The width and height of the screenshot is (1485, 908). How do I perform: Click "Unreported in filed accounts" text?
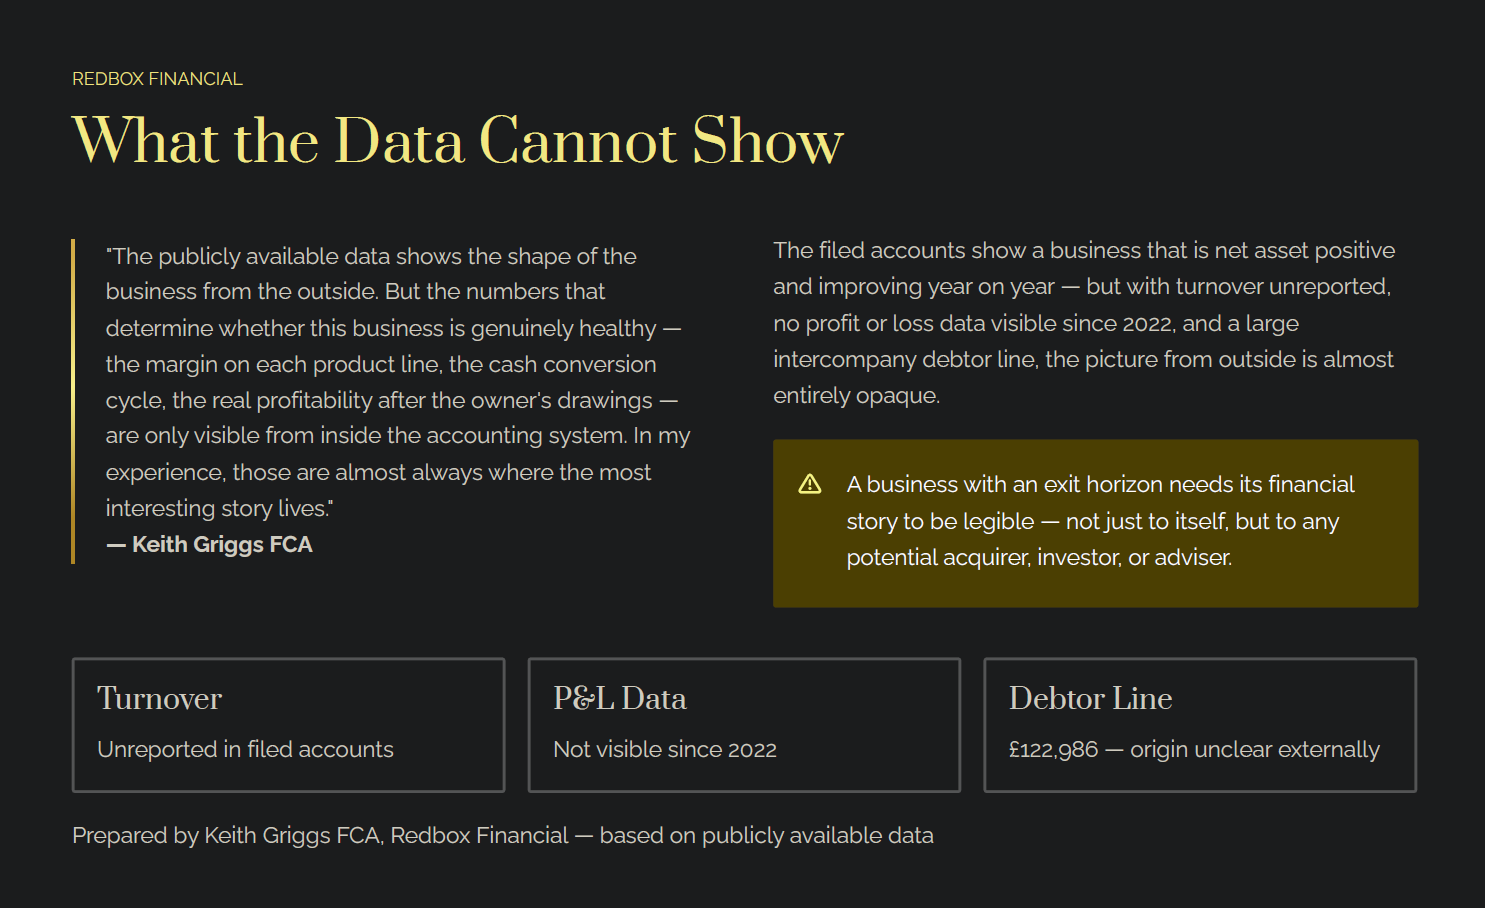click(x=245, y=750)
